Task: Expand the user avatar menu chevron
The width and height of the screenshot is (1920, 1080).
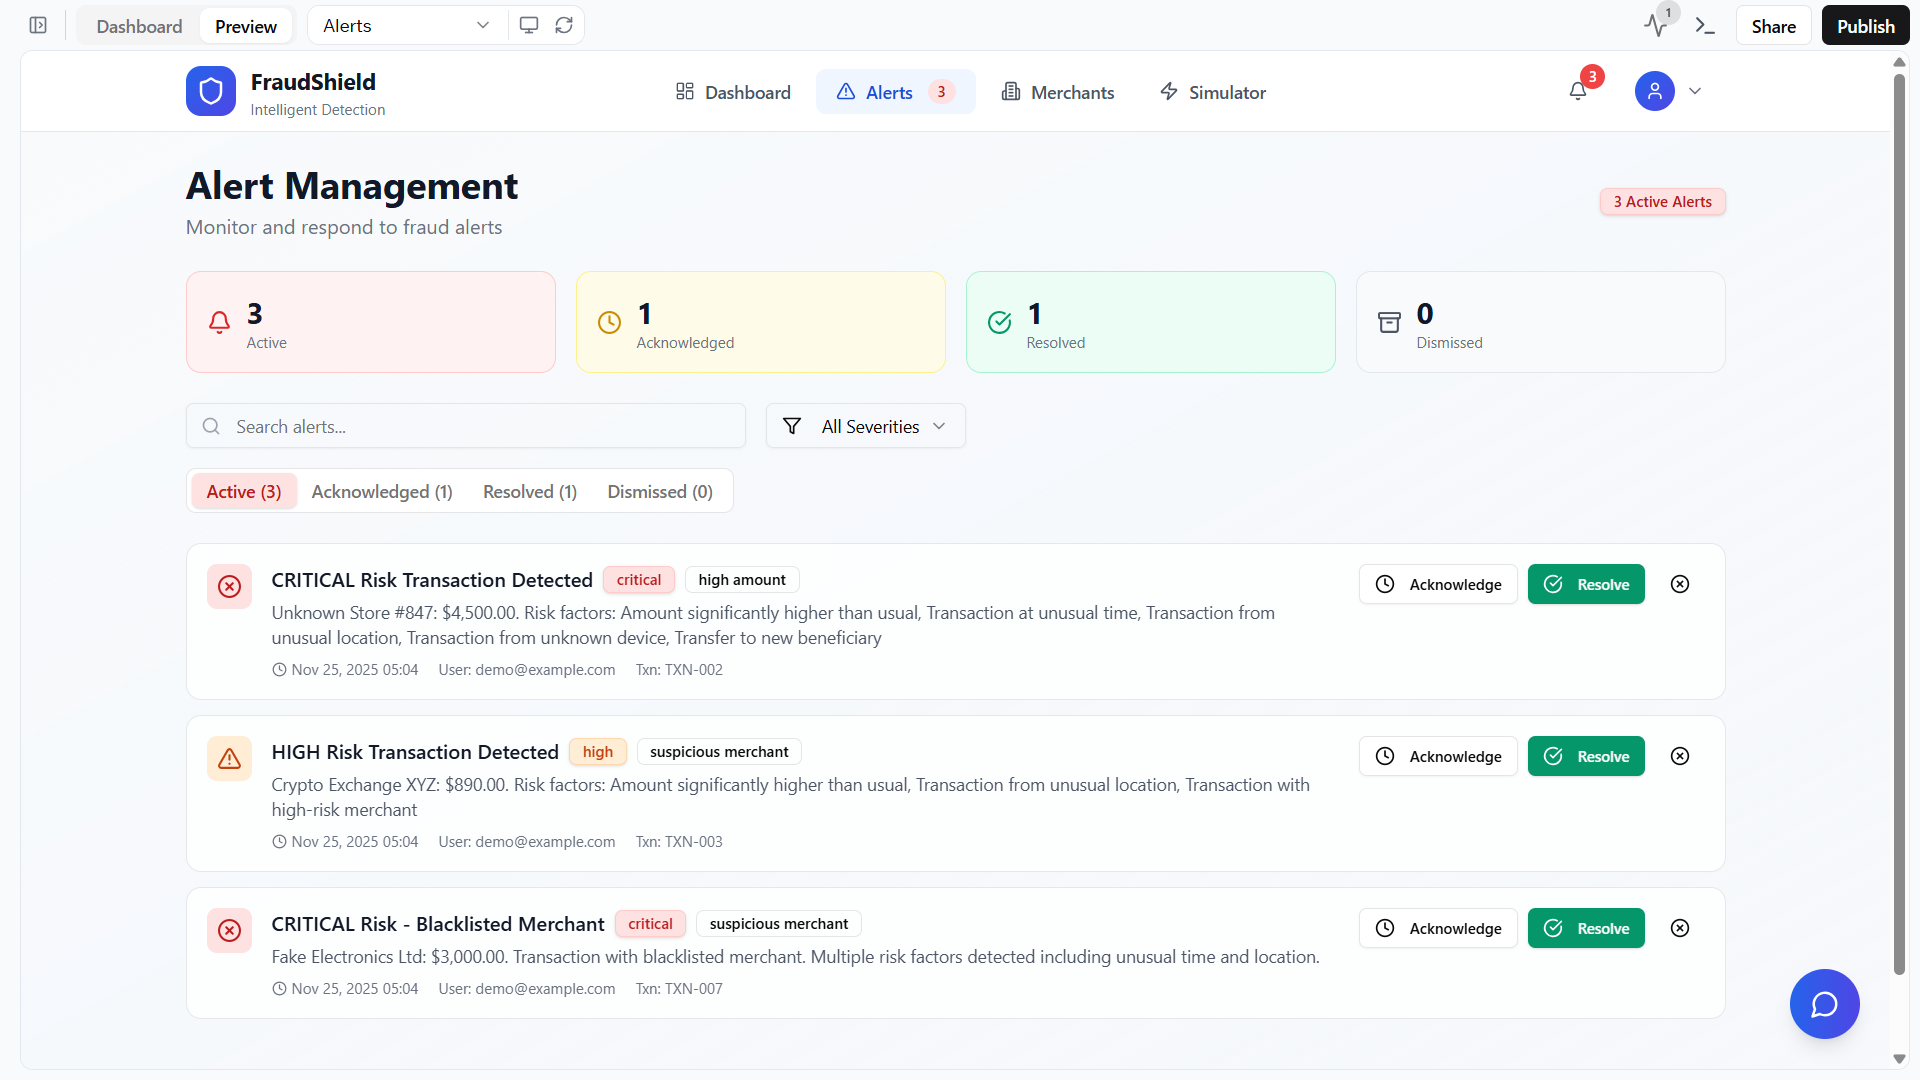Action: pos(1695,91)
